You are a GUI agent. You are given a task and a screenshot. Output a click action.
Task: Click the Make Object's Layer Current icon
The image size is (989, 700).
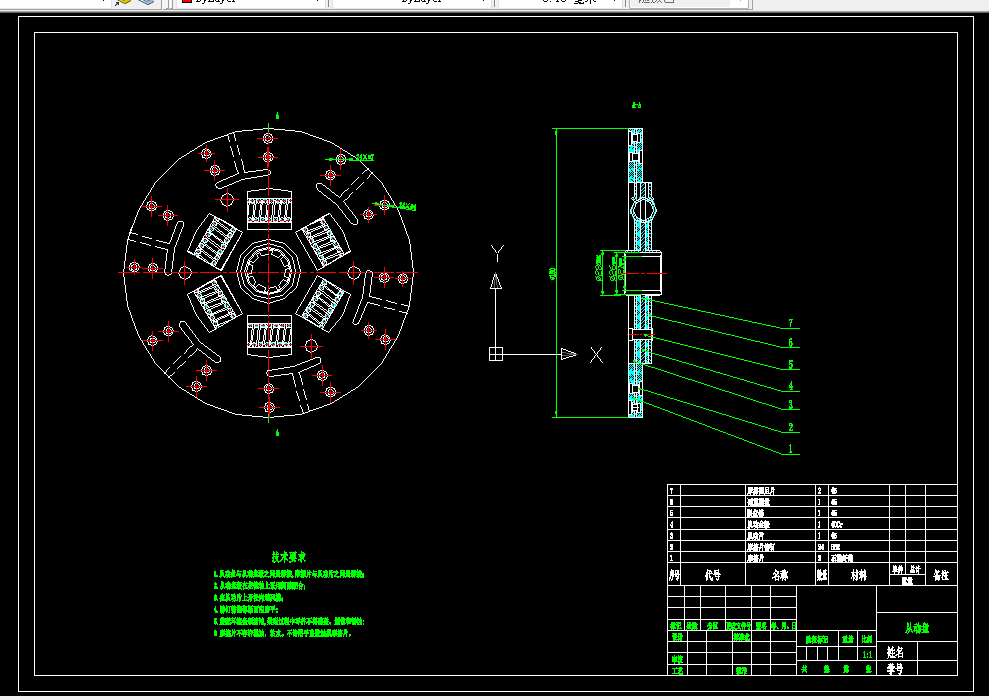[123, 2]
